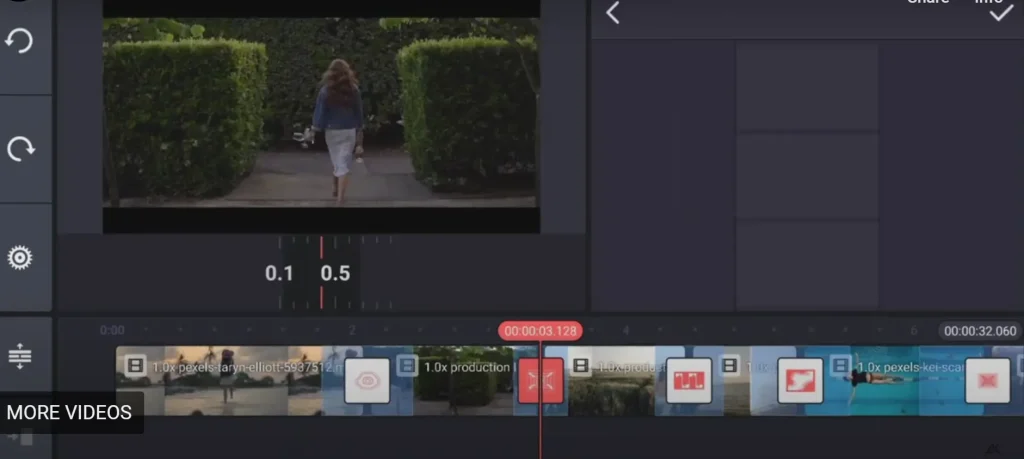1024x459 pixels.
Task: Go back using the left chevron
Action: point(613,13)
